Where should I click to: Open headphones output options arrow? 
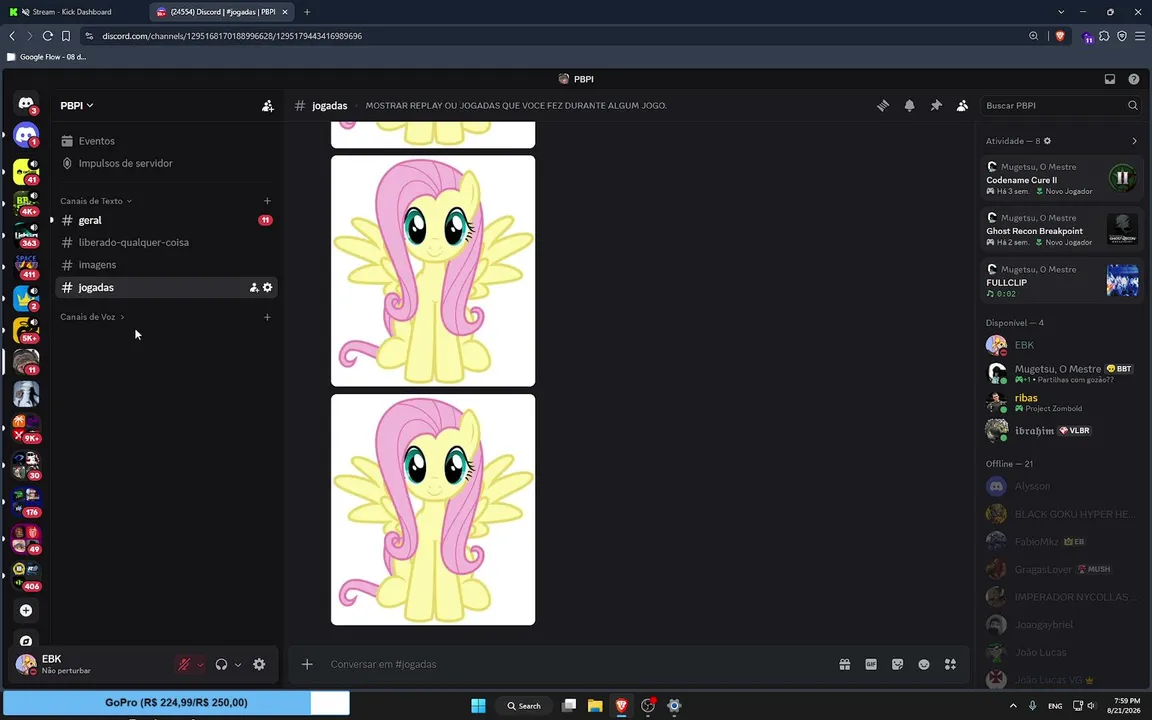click(238, 665)
